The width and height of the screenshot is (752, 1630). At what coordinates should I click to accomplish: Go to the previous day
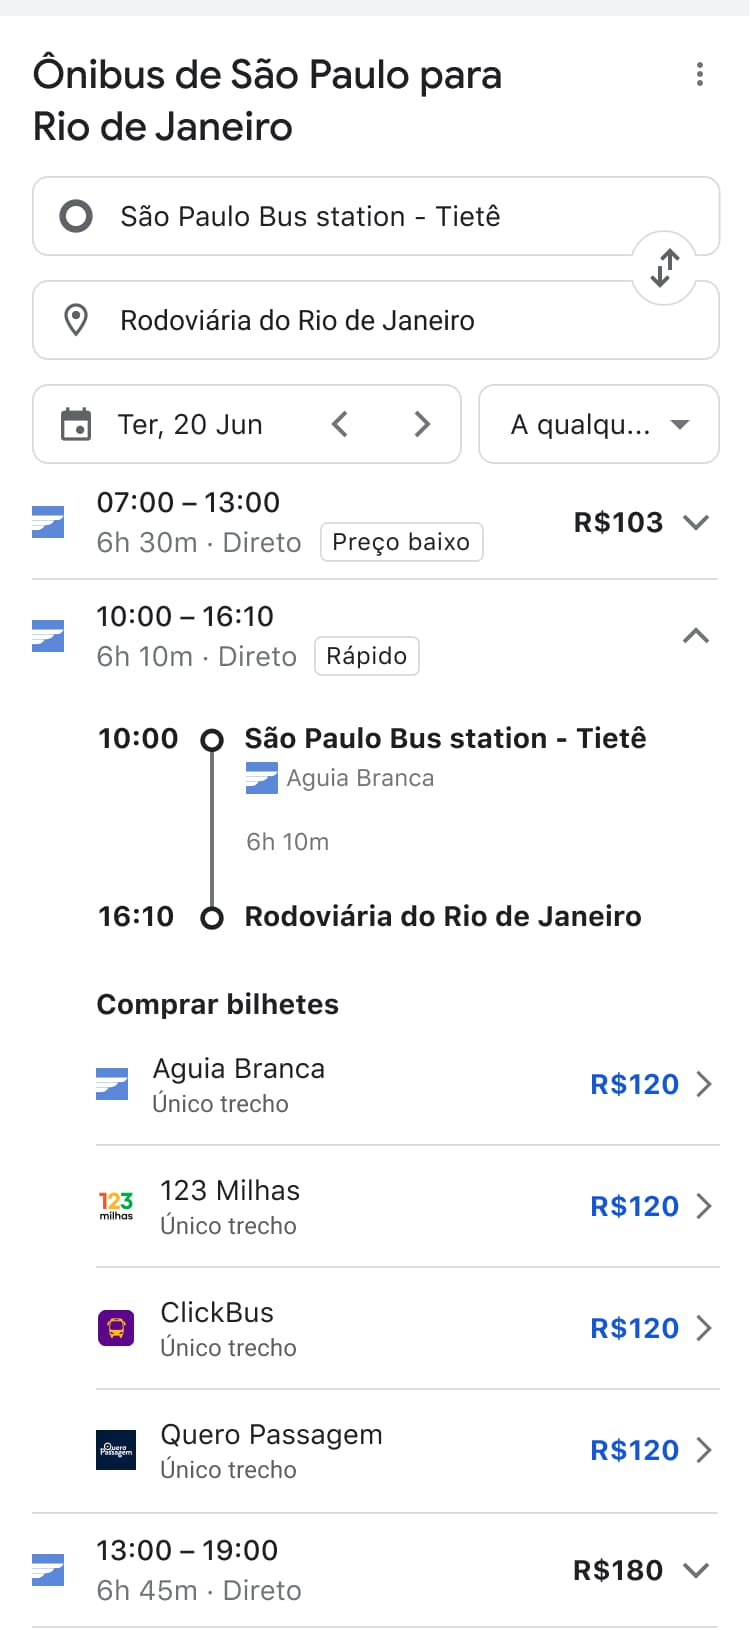coord(340,424)
